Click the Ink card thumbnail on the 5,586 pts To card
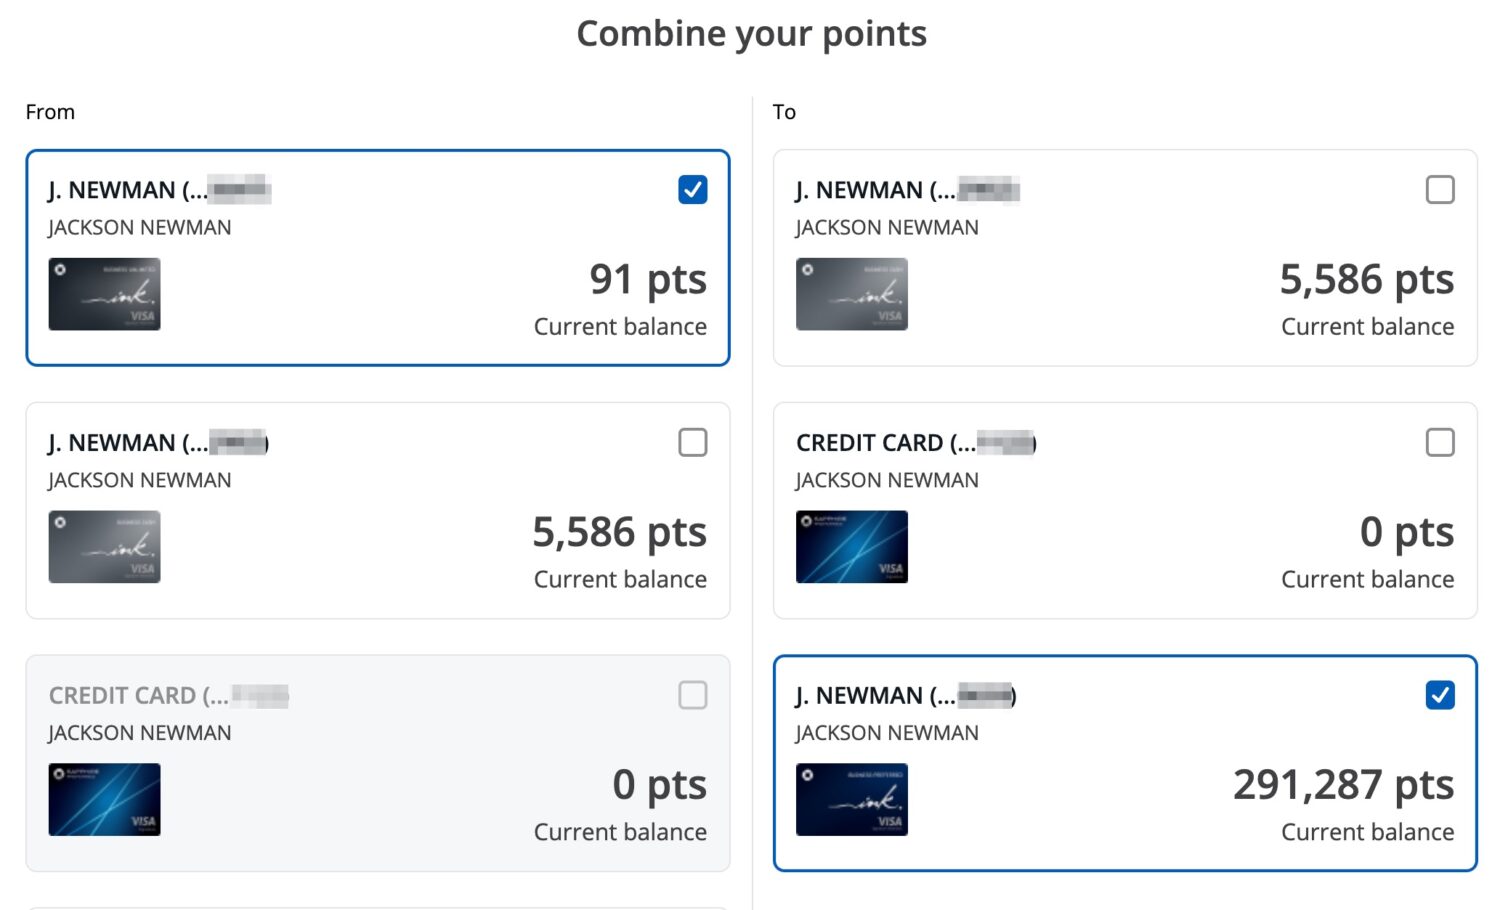Image resolution: width=1500 pixels, height=910 pixels. [851, 294]
